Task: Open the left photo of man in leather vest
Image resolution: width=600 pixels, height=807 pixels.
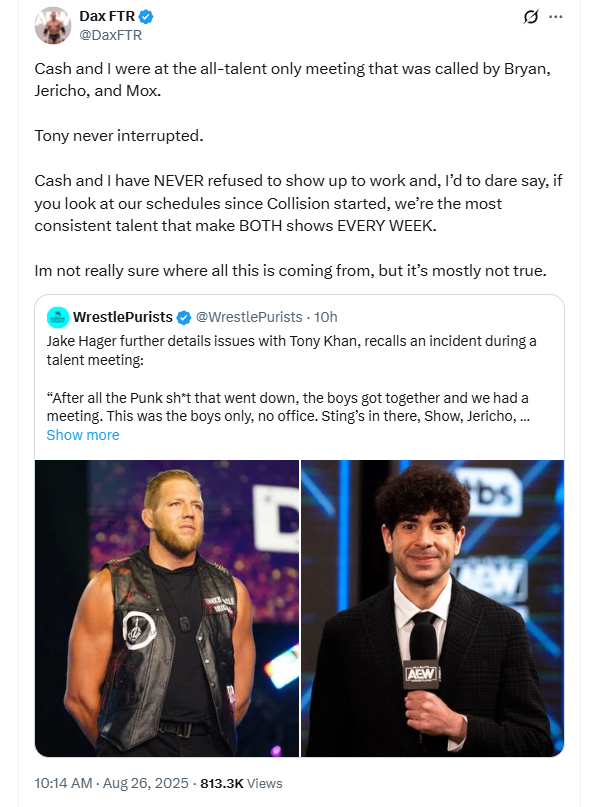Action: [167, 607]
